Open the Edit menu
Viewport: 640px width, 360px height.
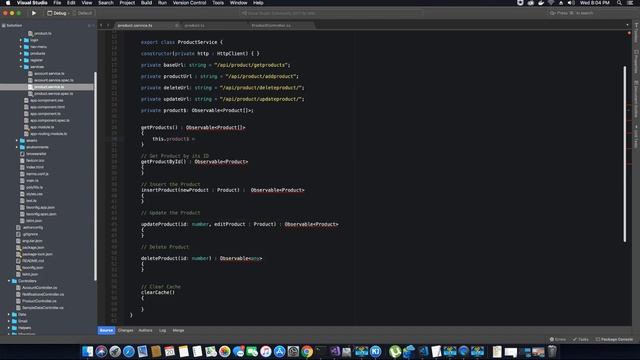click(71, 3)
